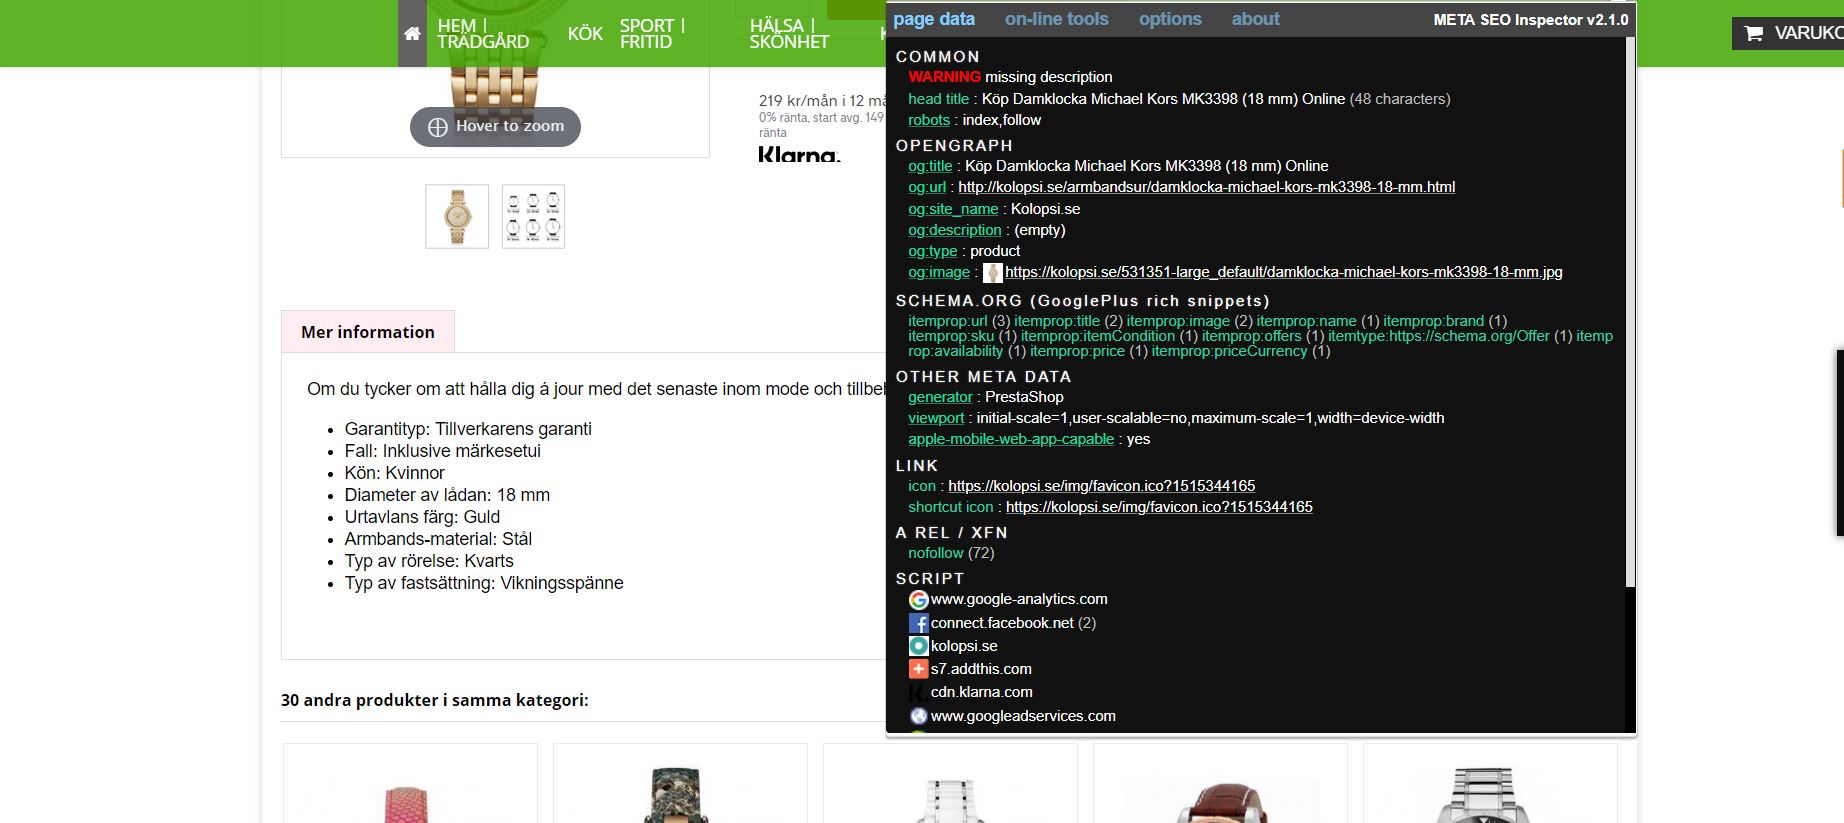This screenshot has height=823, width=1844.
Task: Open the og:url product link
Action: [1206, 187]
